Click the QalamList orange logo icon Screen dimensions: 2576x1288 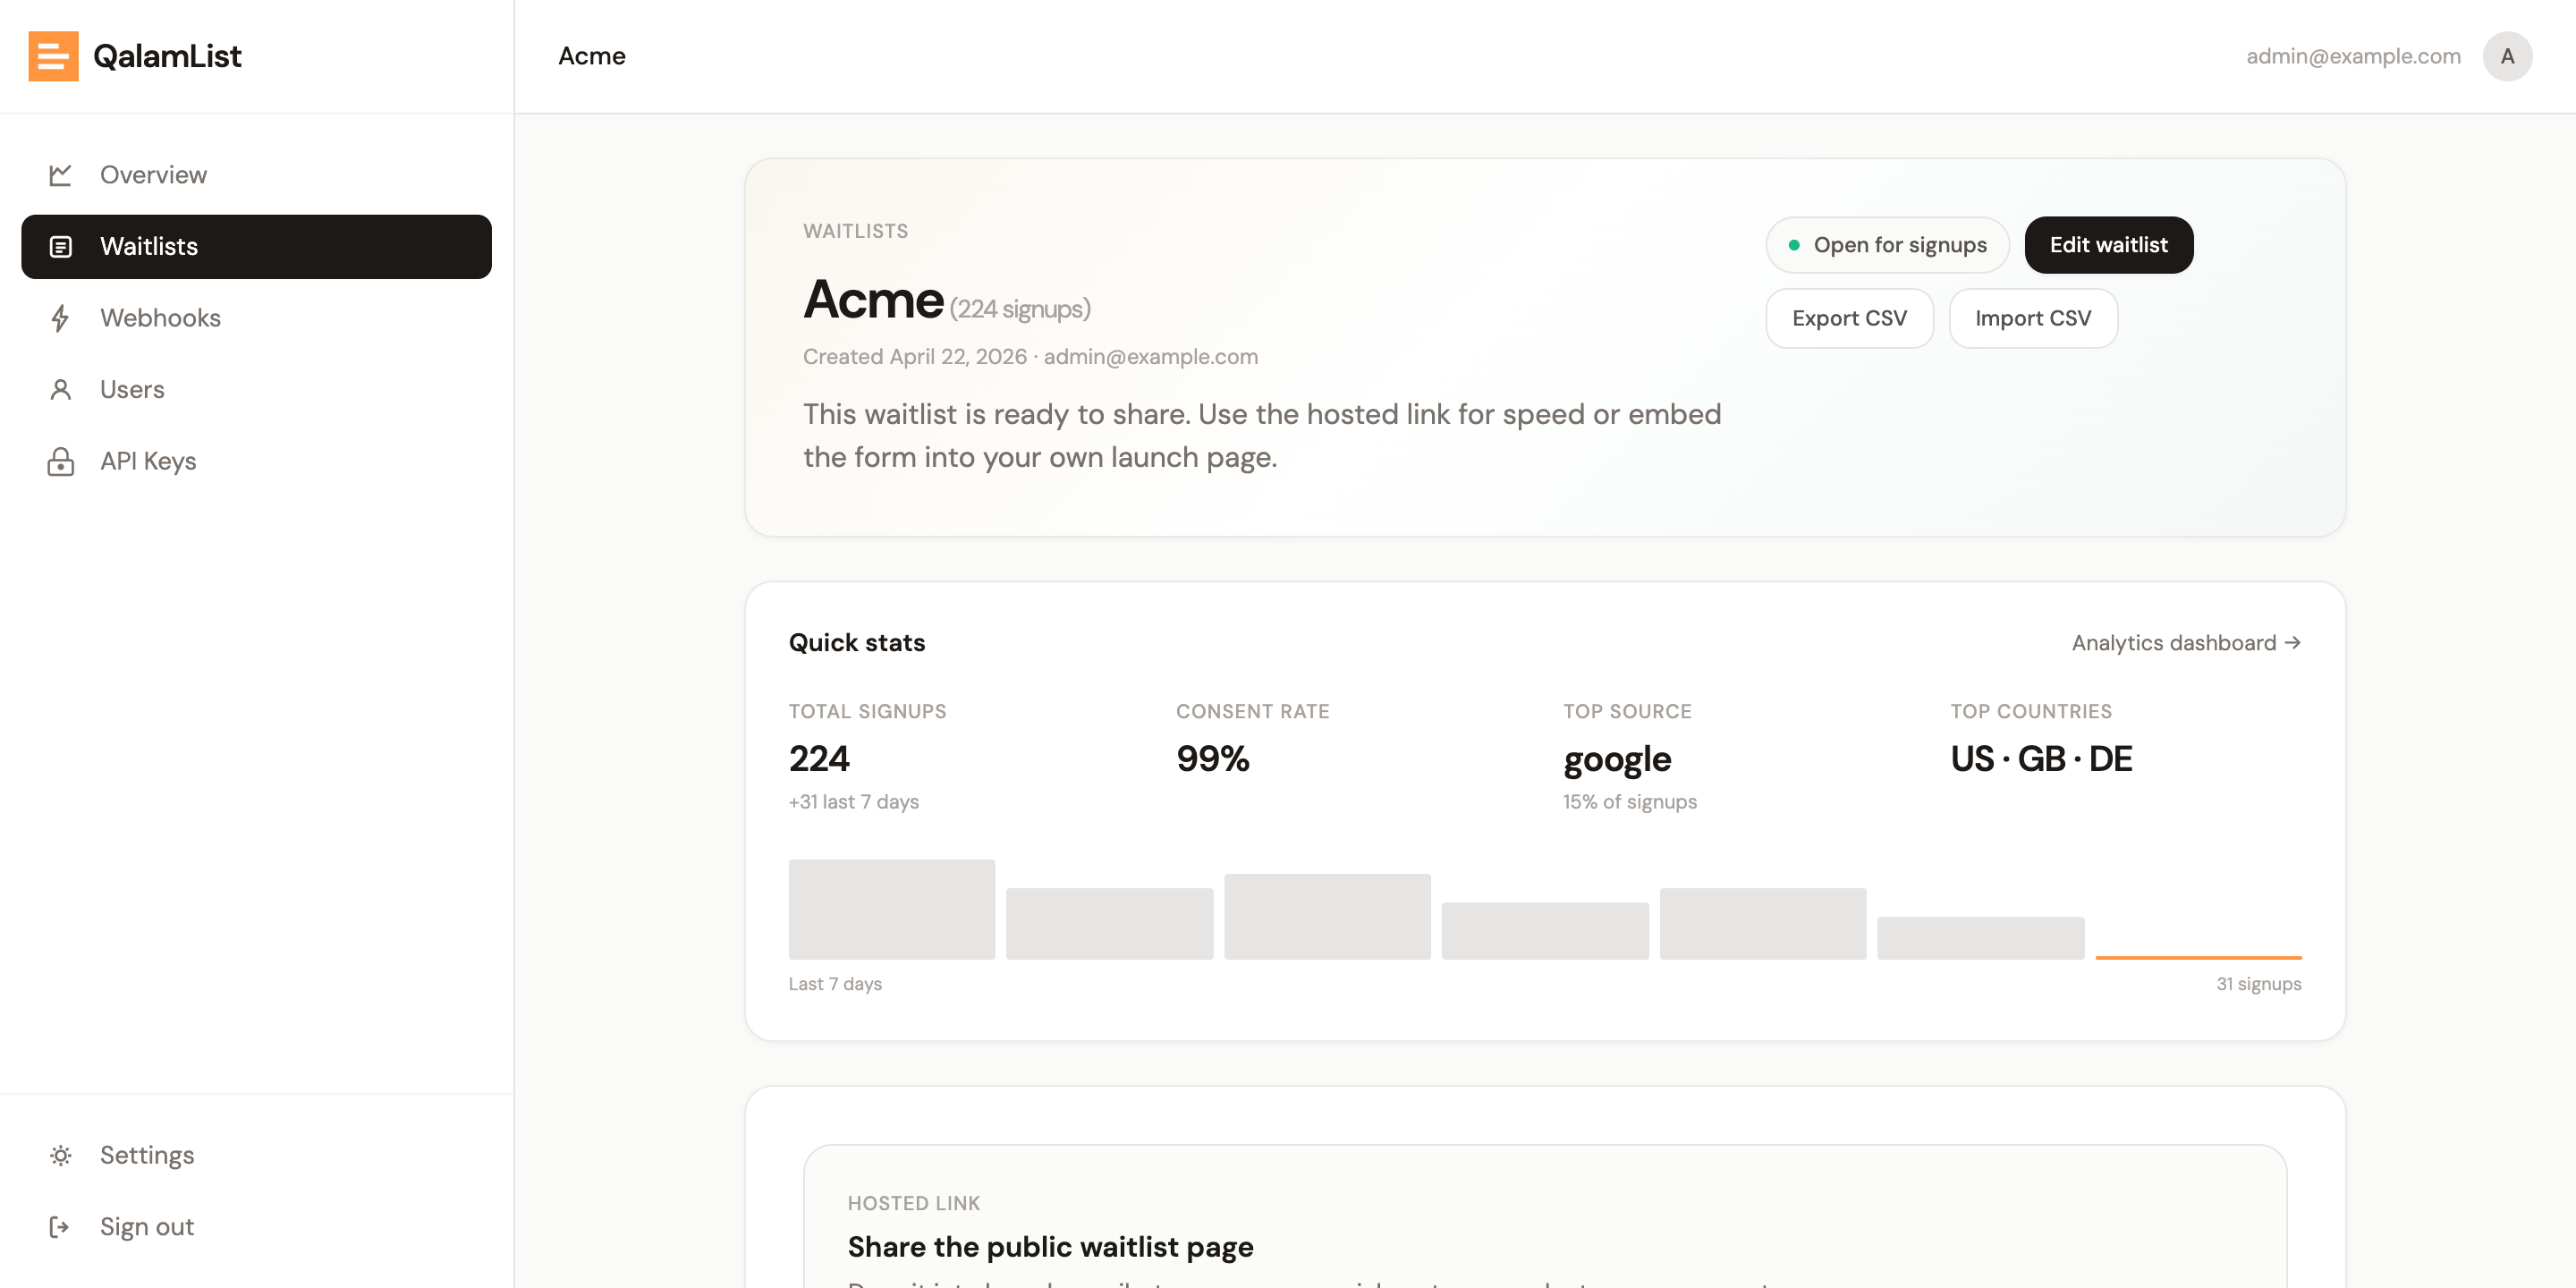53,56
